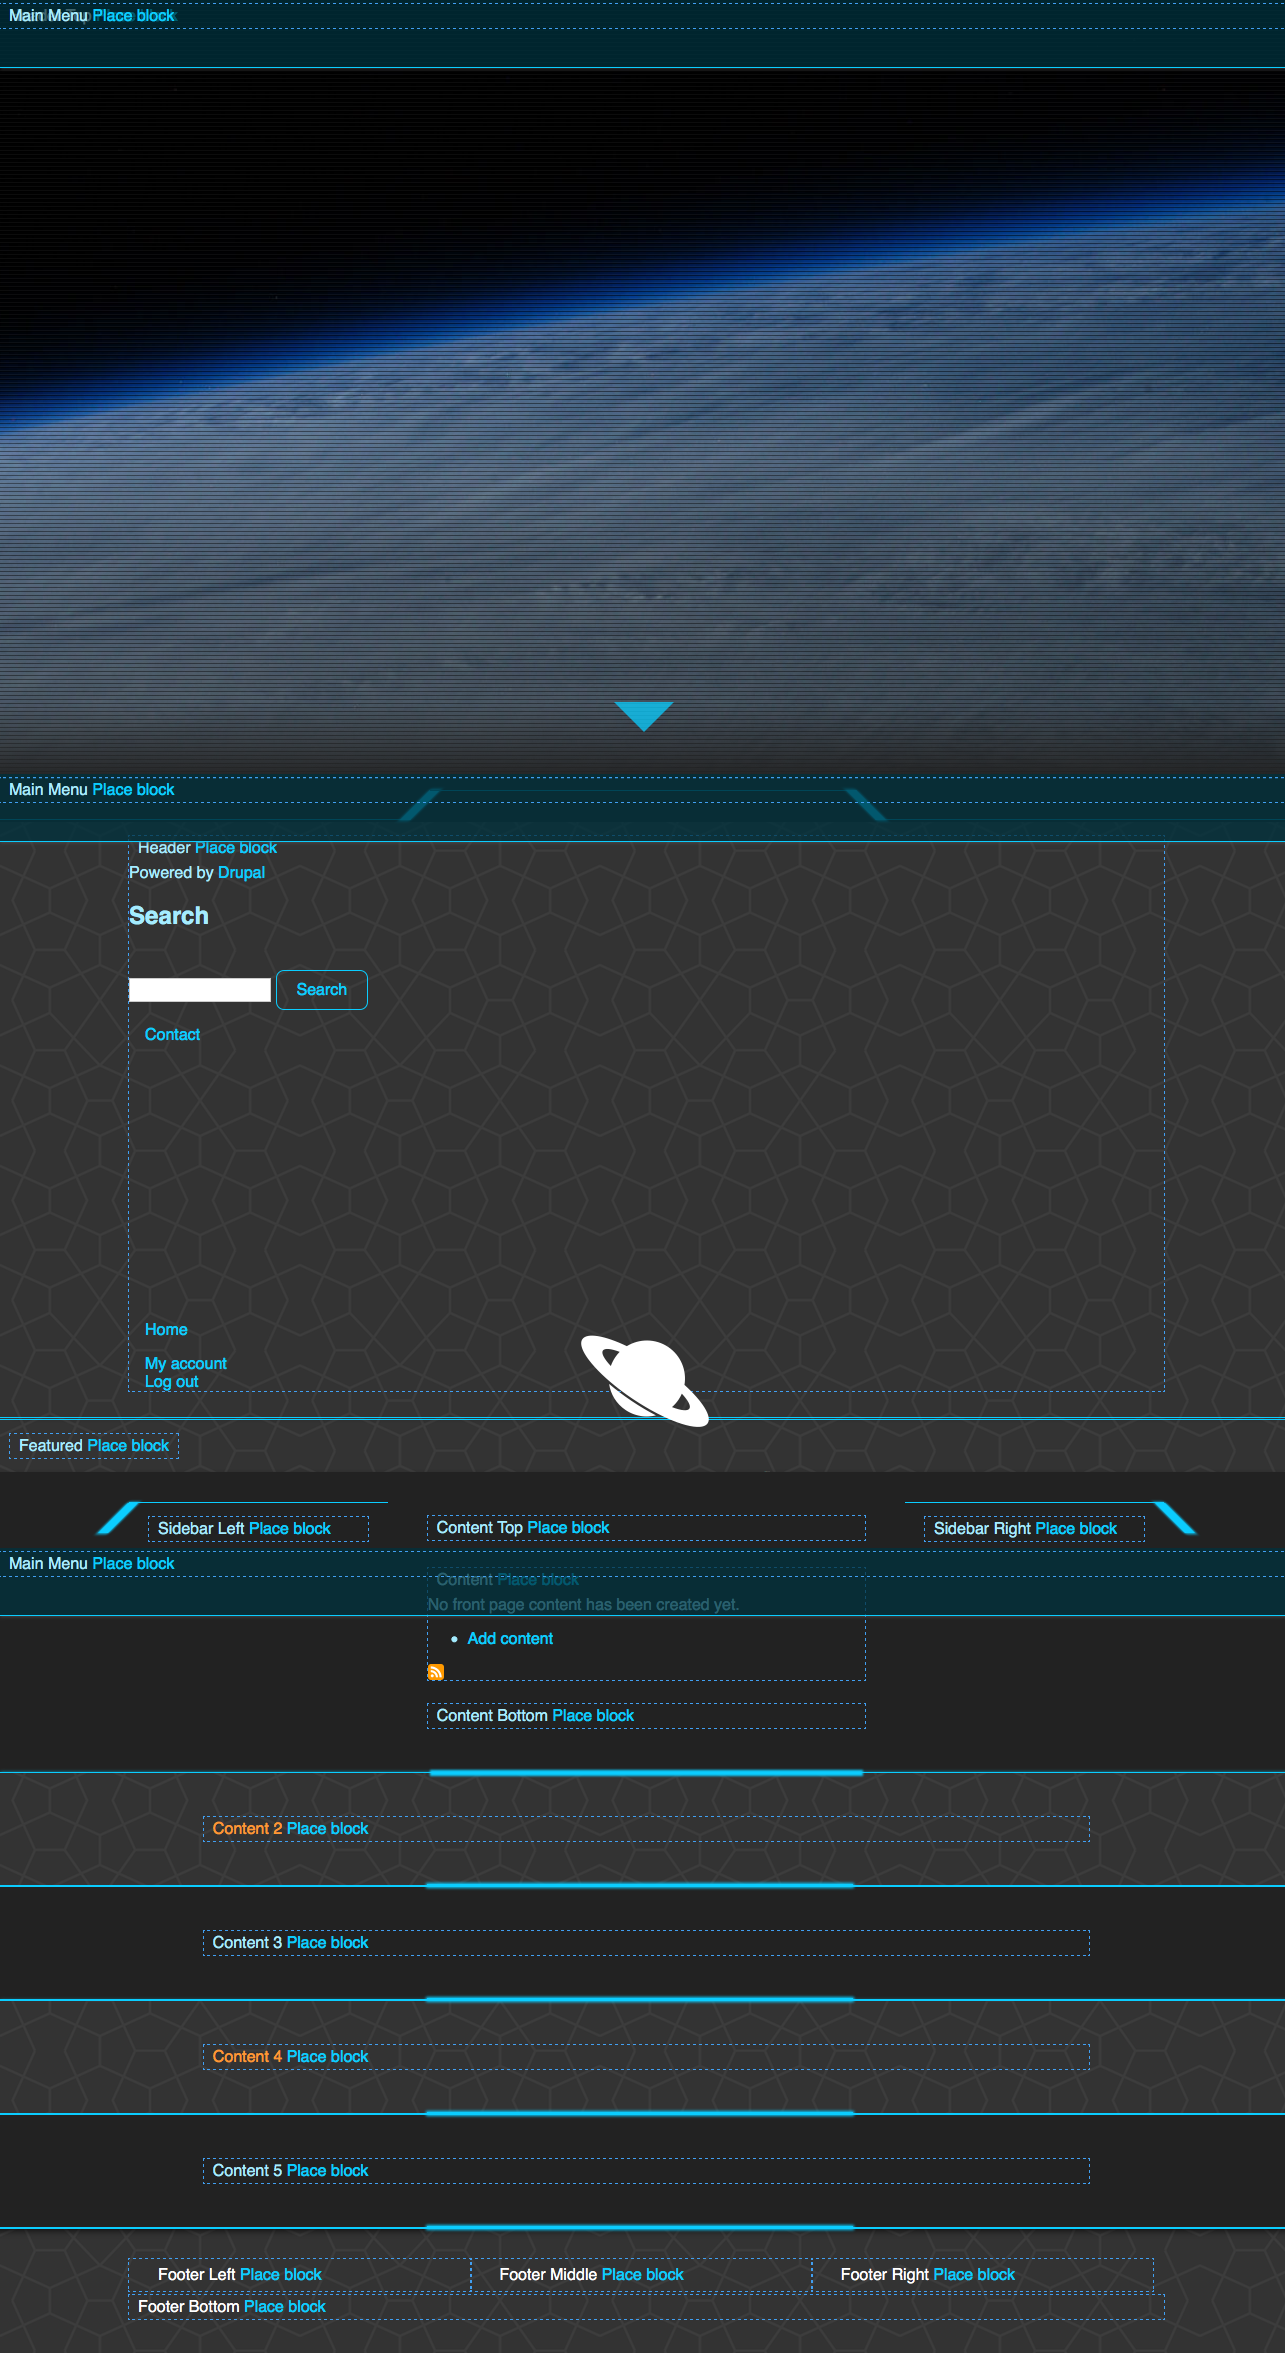The width and height of the screenshot is (1285, 2353).
Task: Focus the search text input field
Action: (x=200, y=990)
